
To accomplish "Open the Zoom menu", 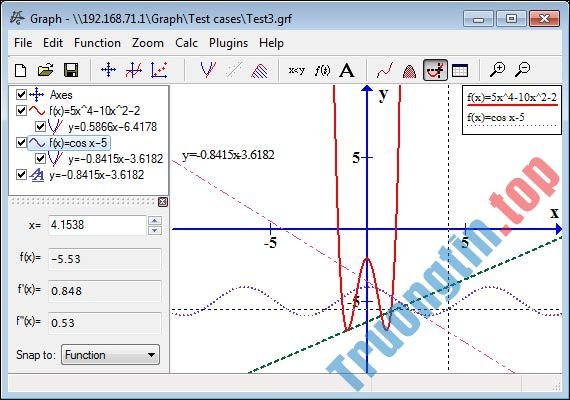I will coord(148,43).
